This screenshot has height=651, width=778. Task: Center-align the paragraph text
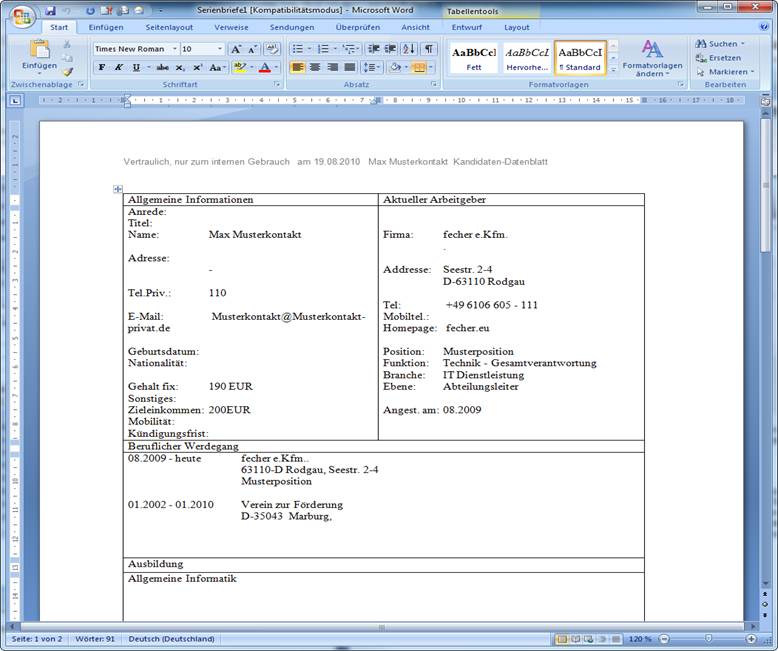coord(315,68)
